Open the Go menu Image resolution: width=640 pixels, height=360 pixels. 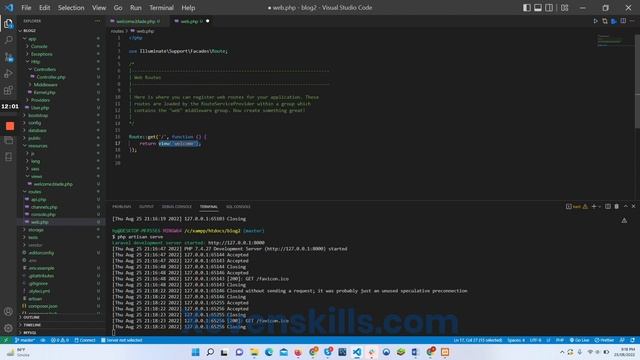click(x=118, y=8)
